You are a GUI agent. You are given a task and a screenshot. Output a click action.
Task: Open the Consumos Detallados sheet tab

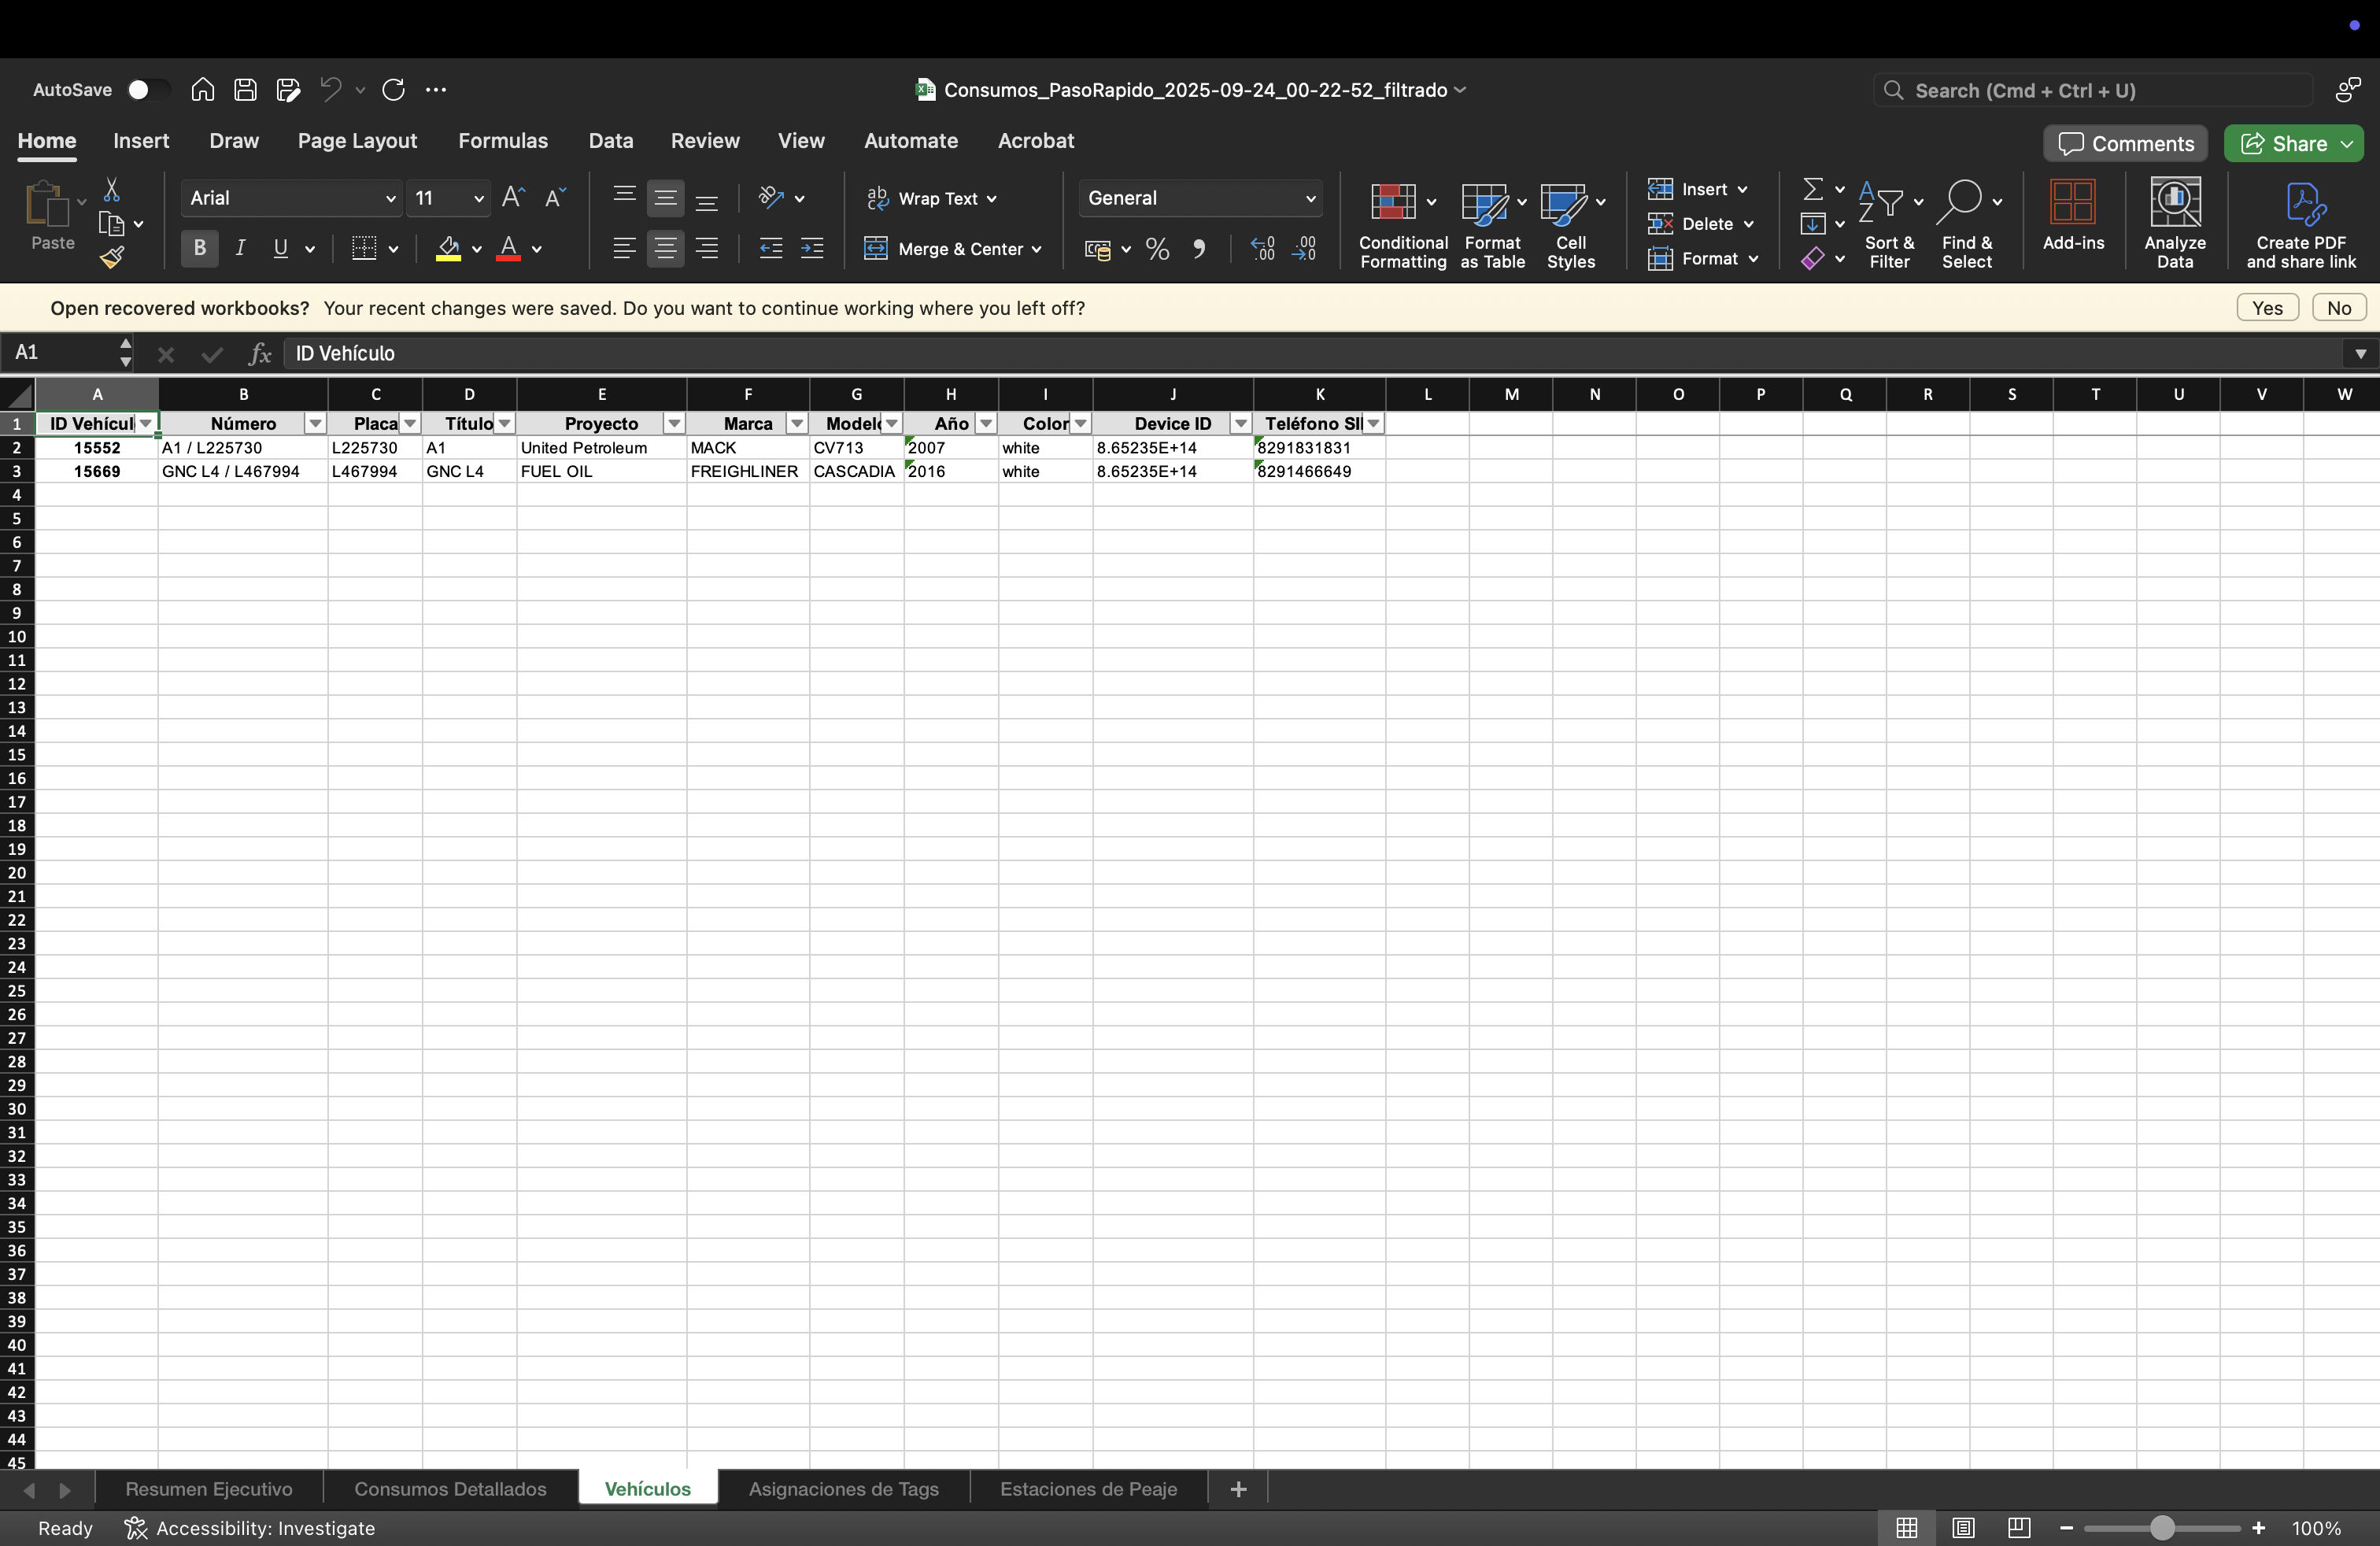[x=449, y=1489]
